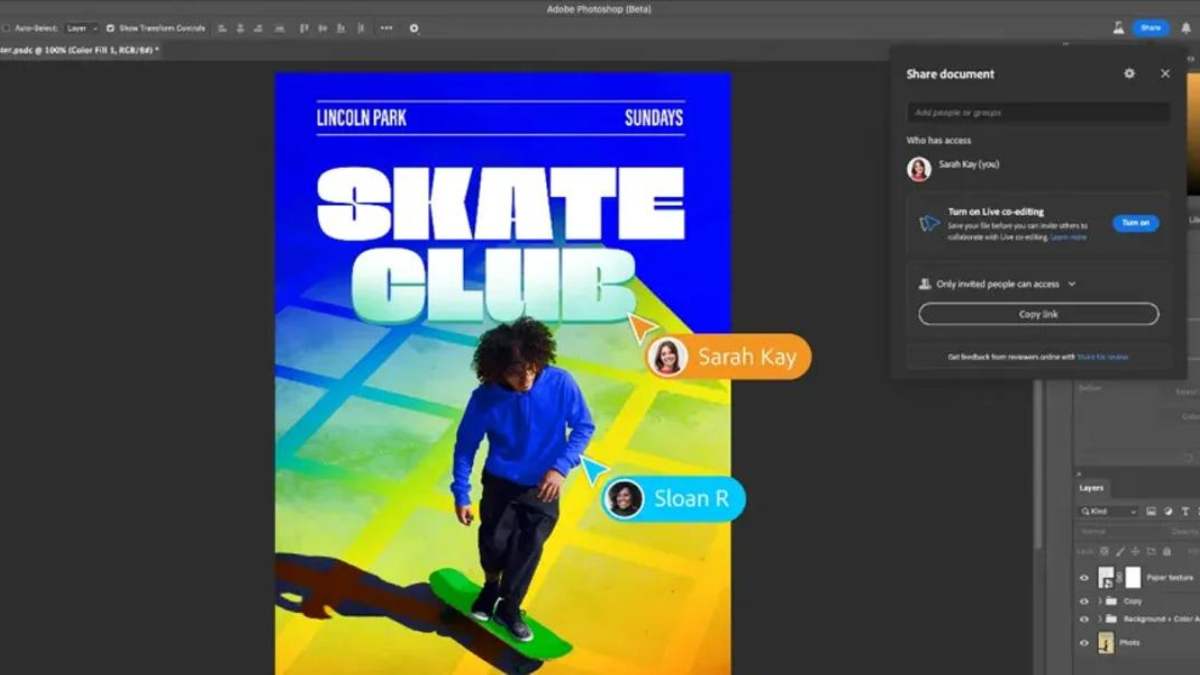Open Share document settings gear

click(x=1129, y=73)
